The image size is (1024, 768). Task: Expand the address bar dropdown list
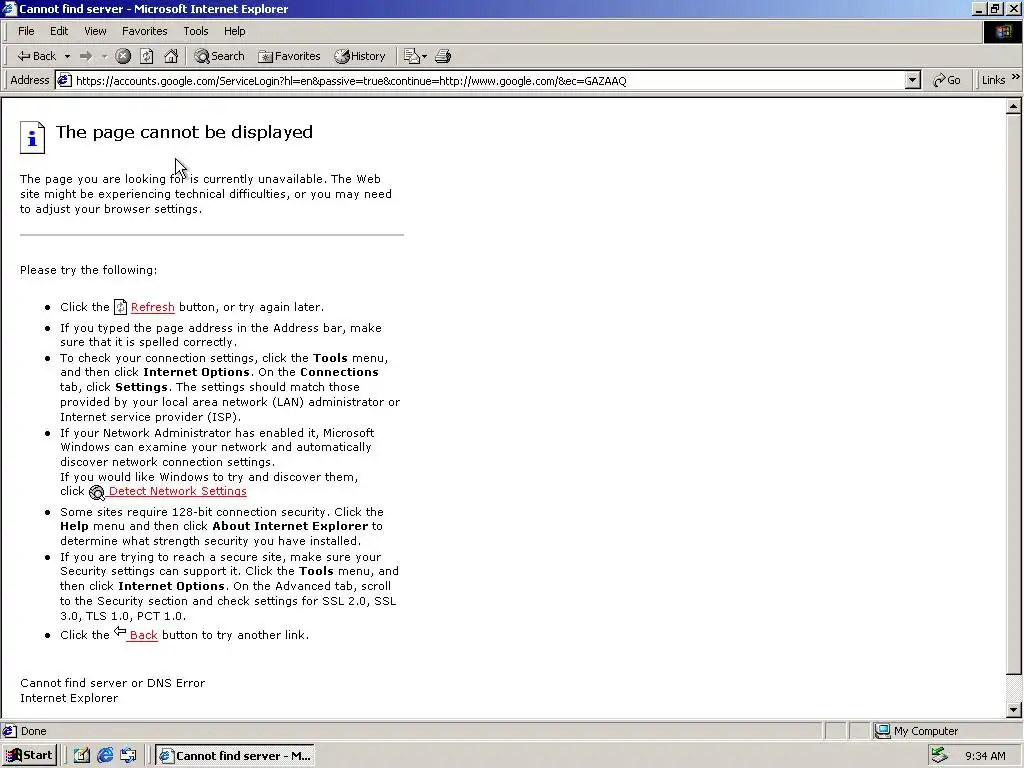click(x=913, y=80)
